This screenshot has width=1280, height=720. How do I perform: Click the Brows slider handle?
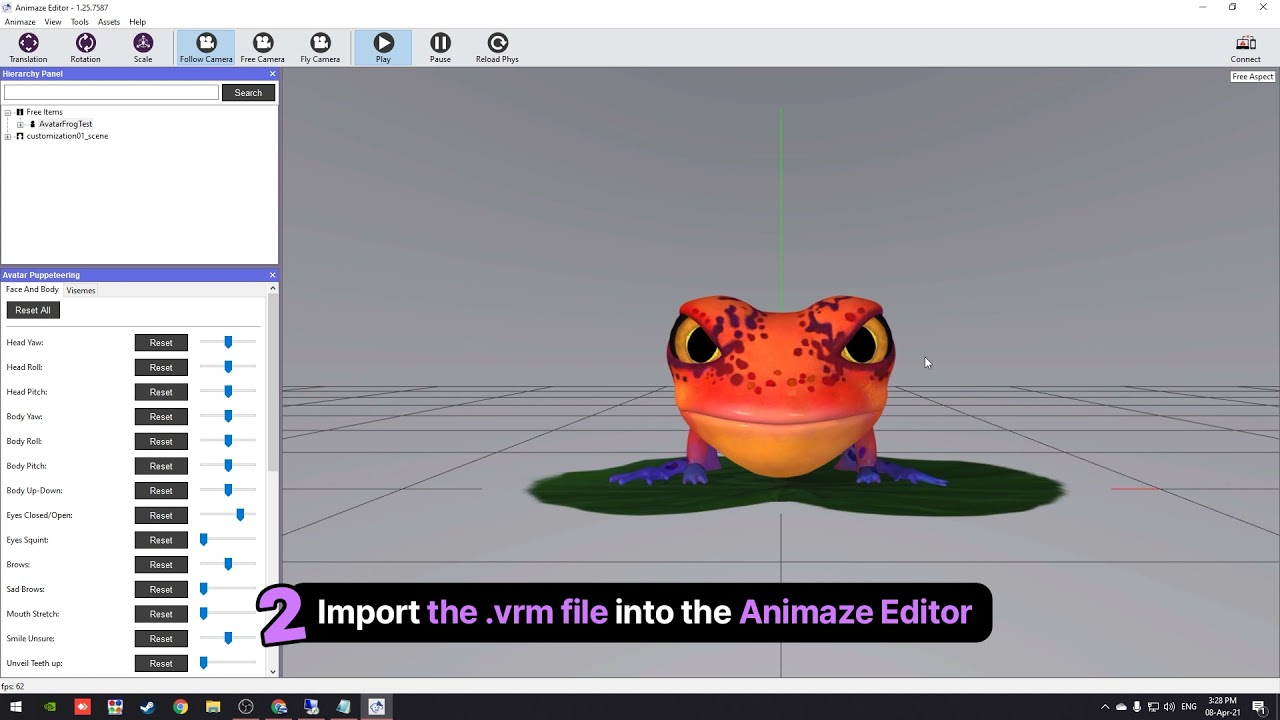(228, 565)
